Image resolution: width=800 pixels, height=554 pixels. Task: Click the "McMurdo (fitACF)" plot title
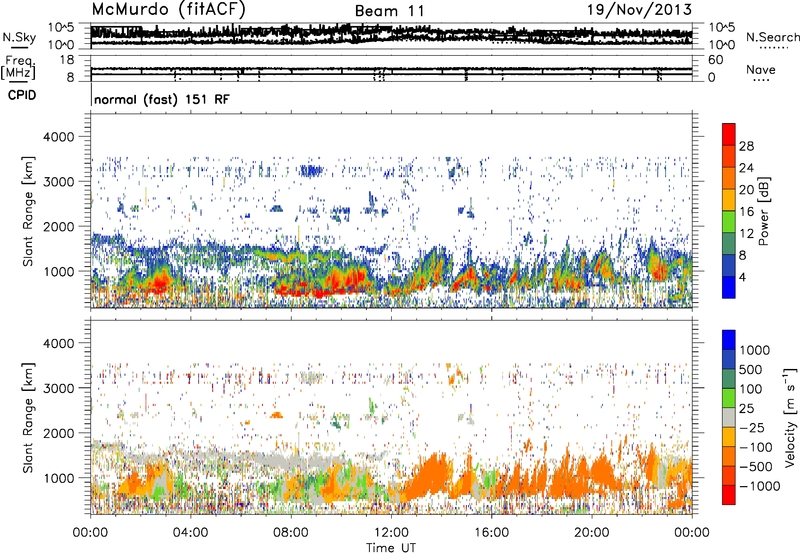coord(169,9)
